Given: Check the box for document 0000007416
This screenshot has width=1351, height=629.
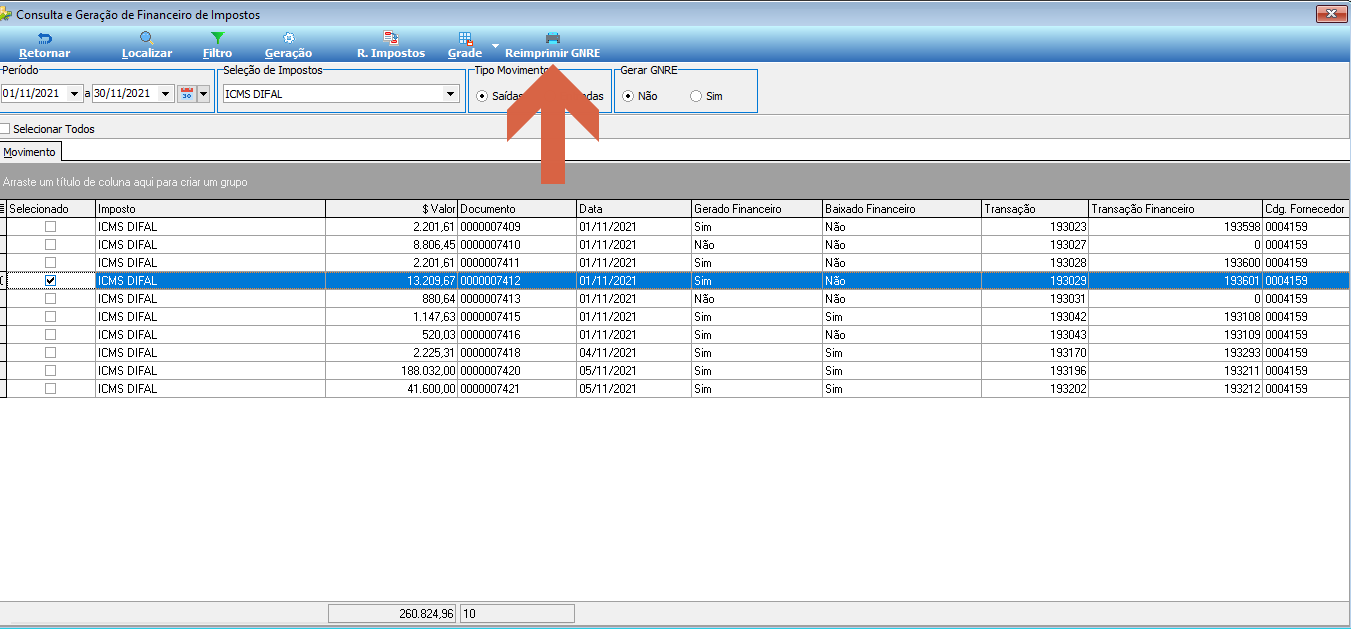Looking at the screenshot, I should point(50,335).
